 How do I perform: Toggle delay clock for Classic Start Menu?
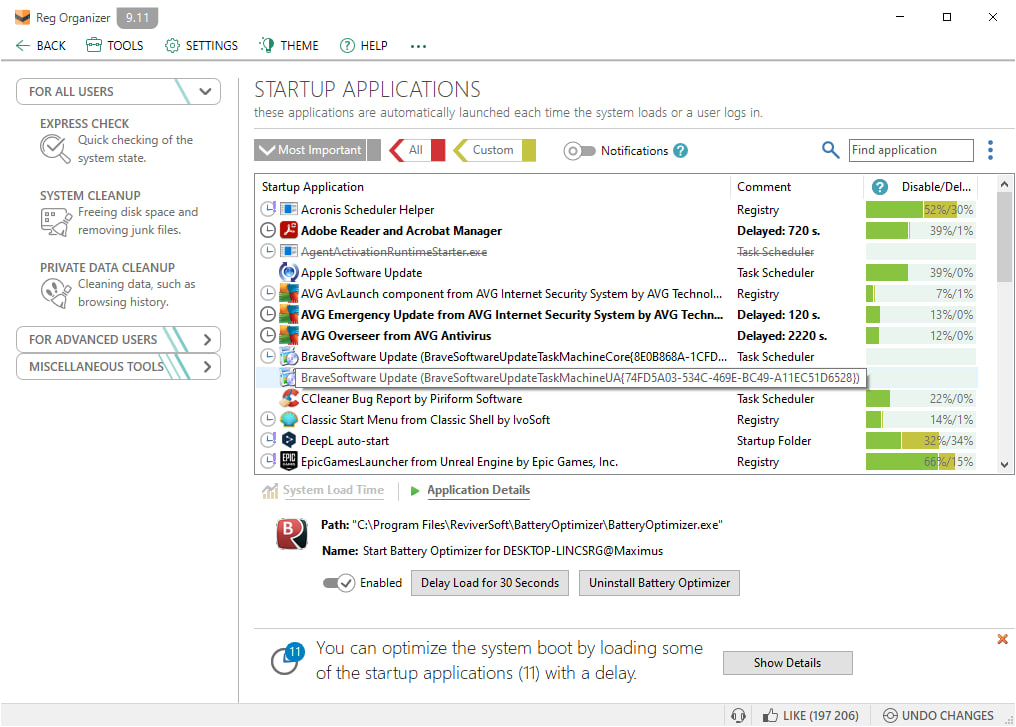pos(268,419)
